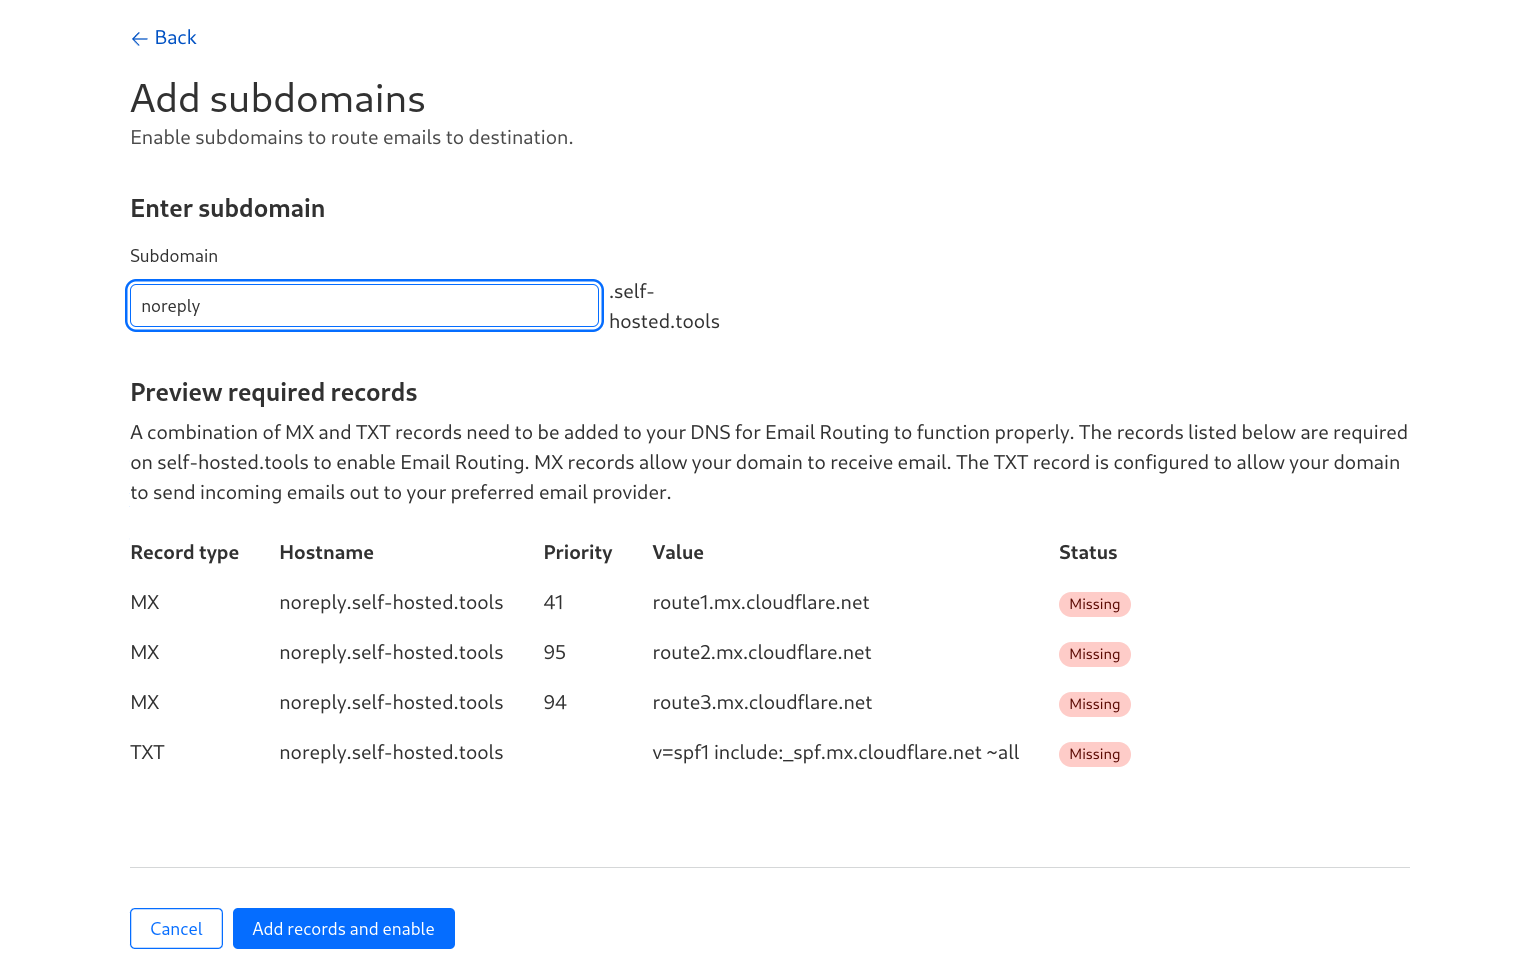Click the Enter subdomain heading
Screen dimensions: 1515x956
click(x=228, y=209)
